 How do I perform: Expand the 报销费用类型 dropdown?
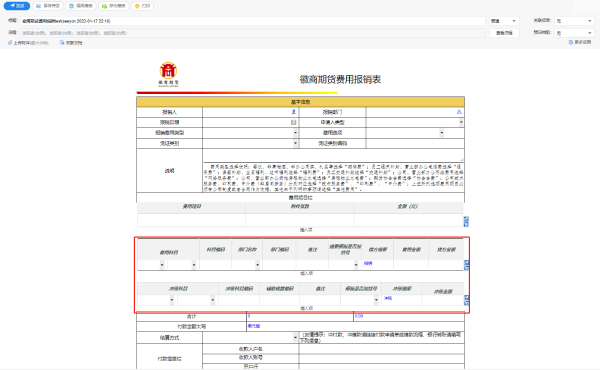(295, 133)
